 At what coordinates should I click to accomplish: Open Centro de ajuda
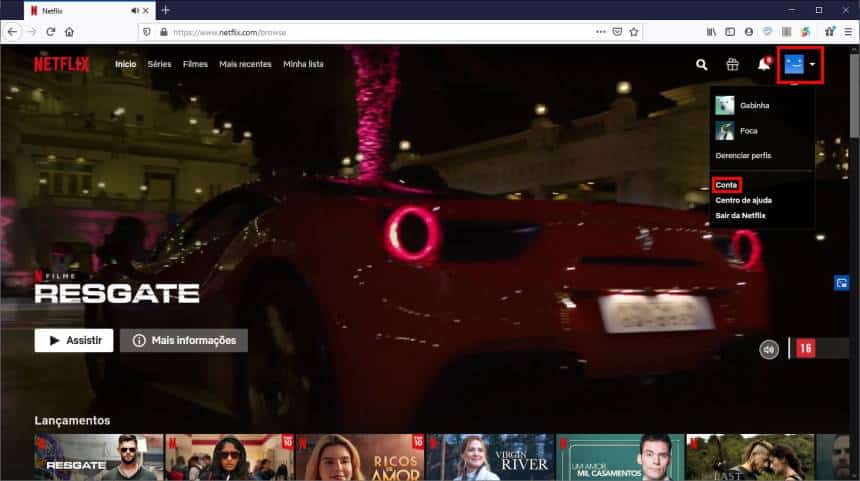[x=743, y=200]
